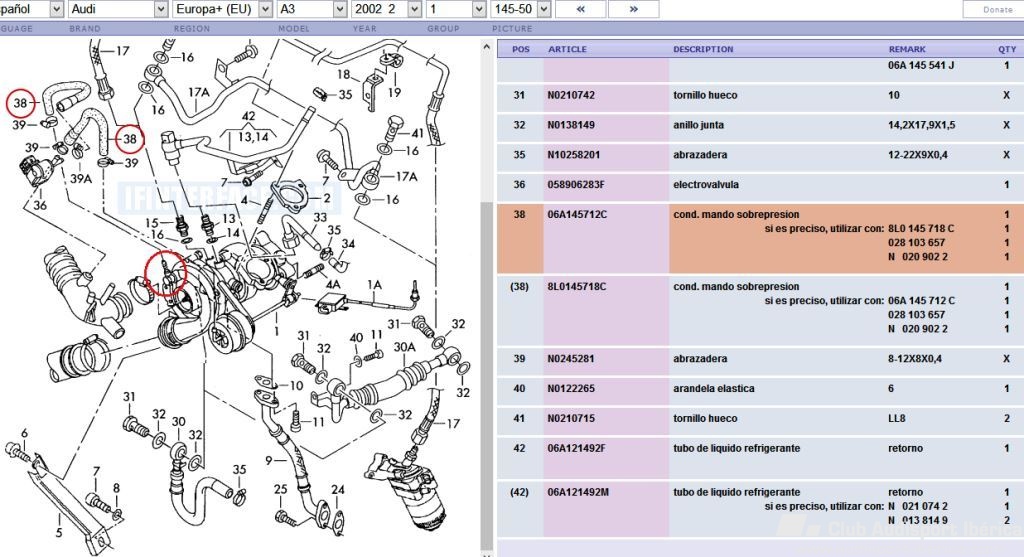Select highlighted article 06A145712C

tap(577, 214)
